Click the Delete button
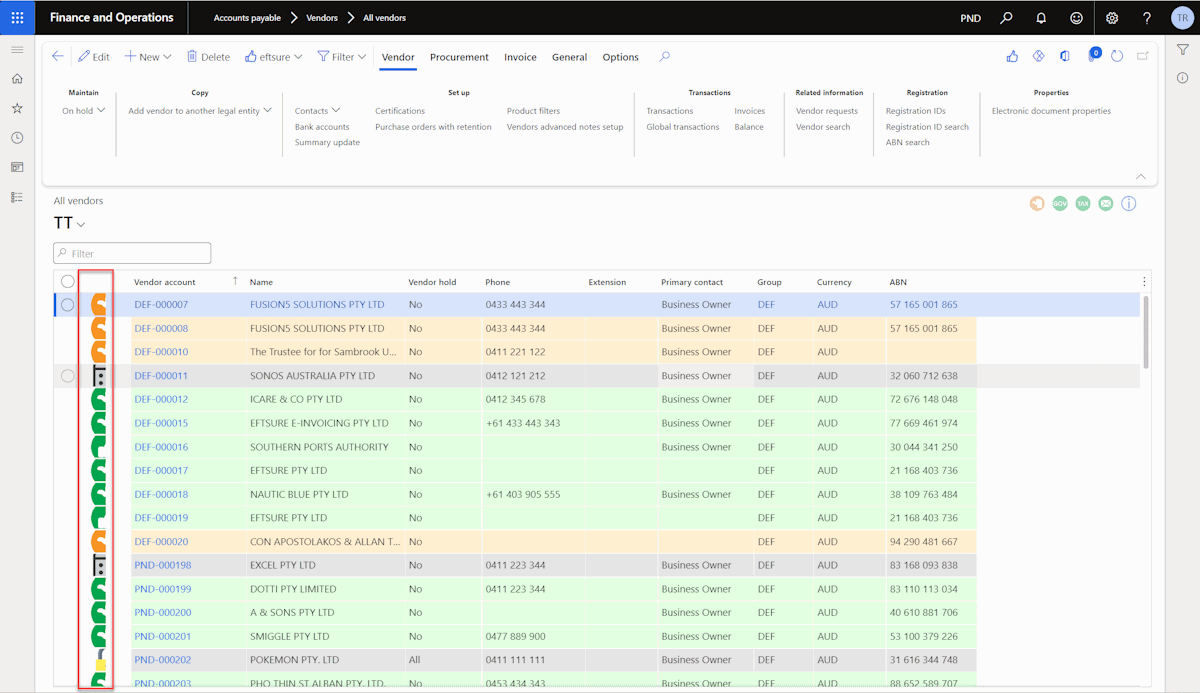The image size is (1200, 693). click(x=208, y=57)
